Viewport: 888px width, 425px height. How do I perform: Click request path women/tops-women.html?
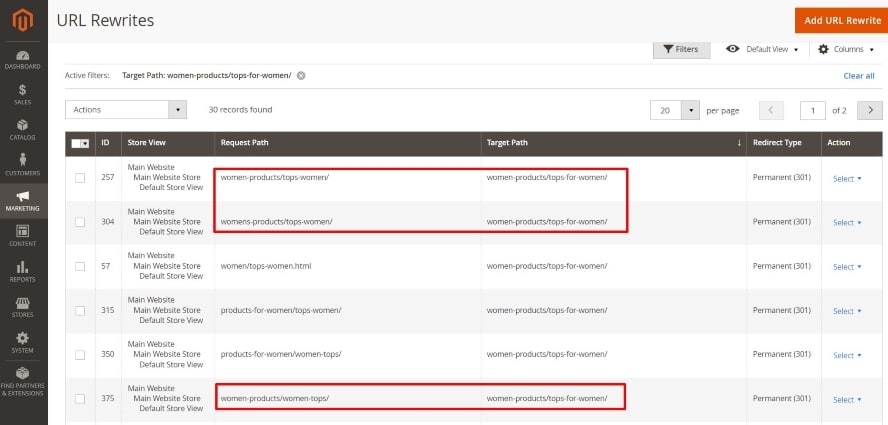tap(266, 266)
